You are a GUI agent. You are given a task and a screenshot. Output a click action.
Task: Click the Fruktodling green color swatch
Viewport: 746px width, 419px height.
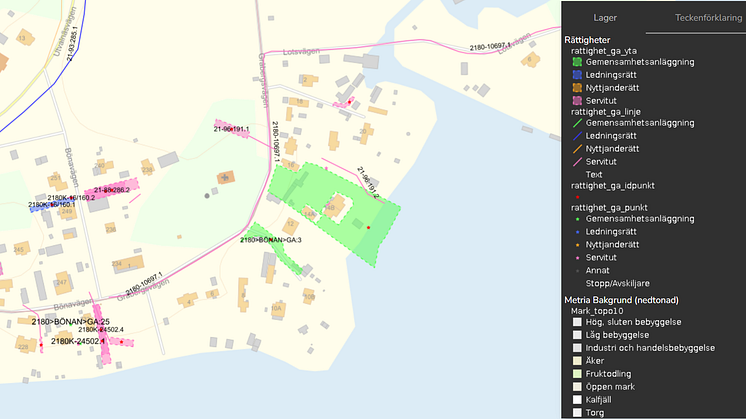tap(577, 373)
